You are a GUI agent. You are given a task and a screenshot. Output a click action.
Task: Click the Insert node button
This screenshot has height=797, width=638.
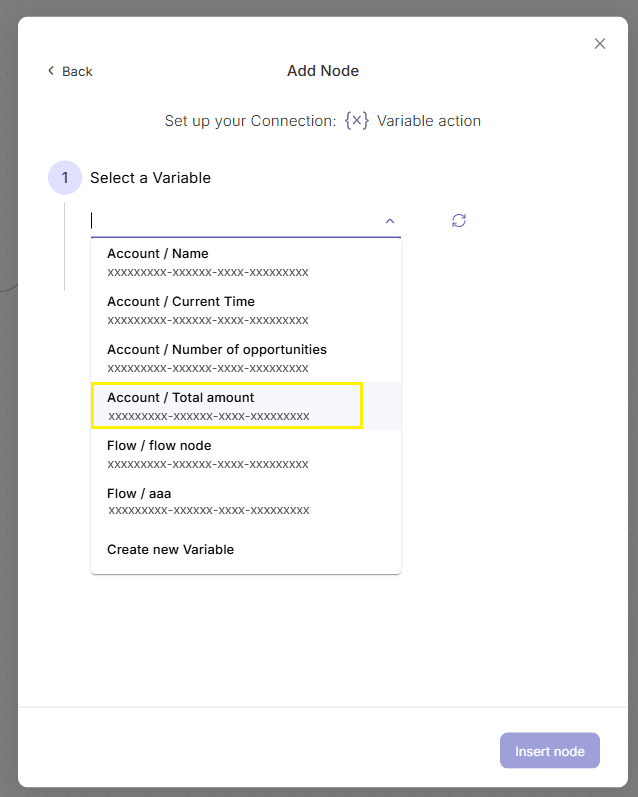coord(550,750)
